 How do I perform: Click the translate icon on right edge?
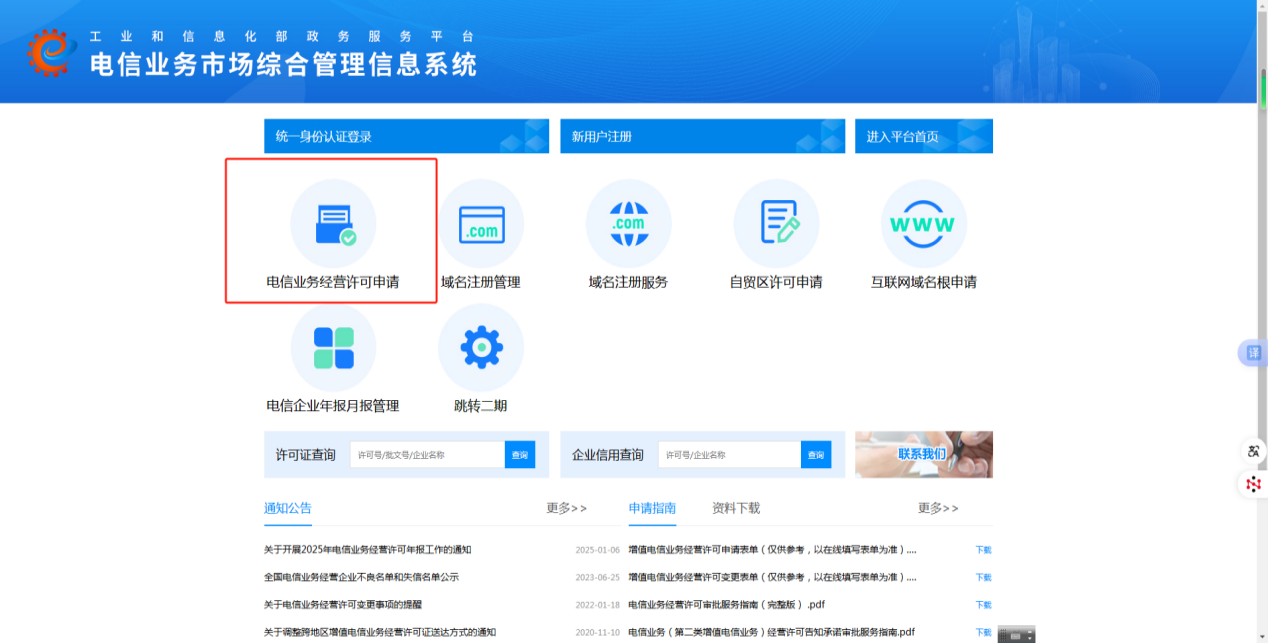pyautogui.click(x=1253, y=353)
